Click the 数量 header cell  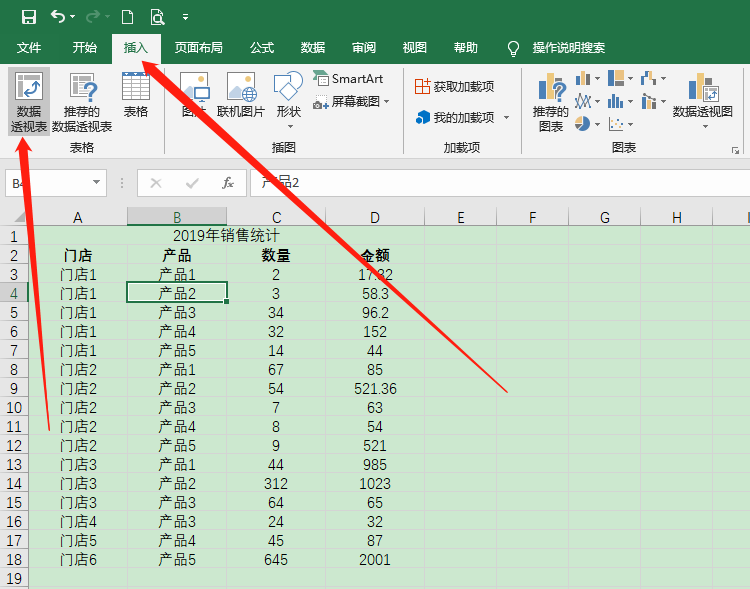[x=276, y=255]
